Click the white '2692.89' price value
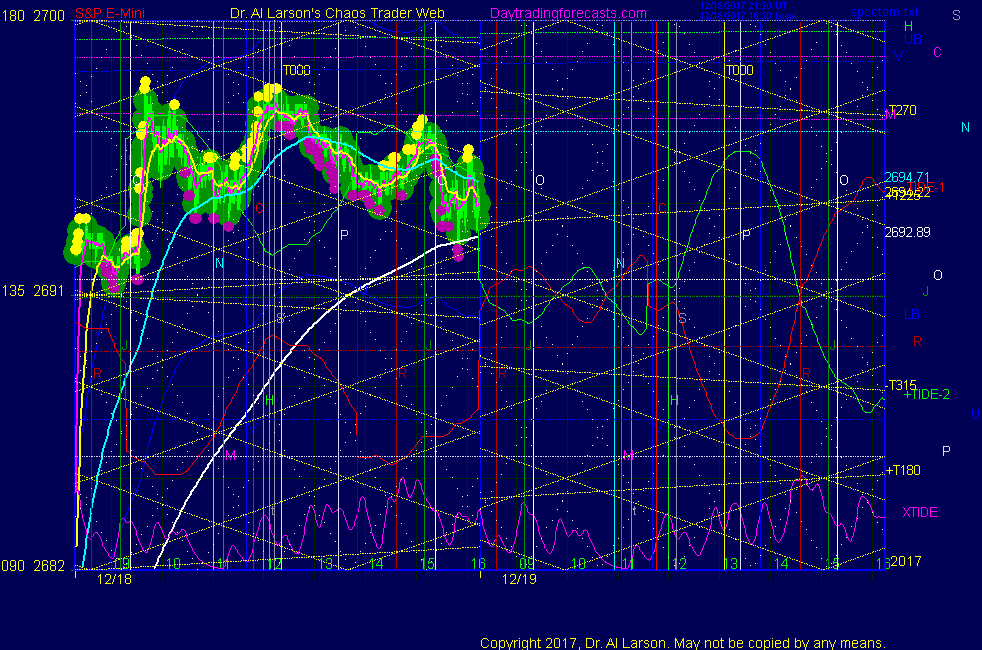Viewport: 982px width, 650px height. [x=907, y=232]
